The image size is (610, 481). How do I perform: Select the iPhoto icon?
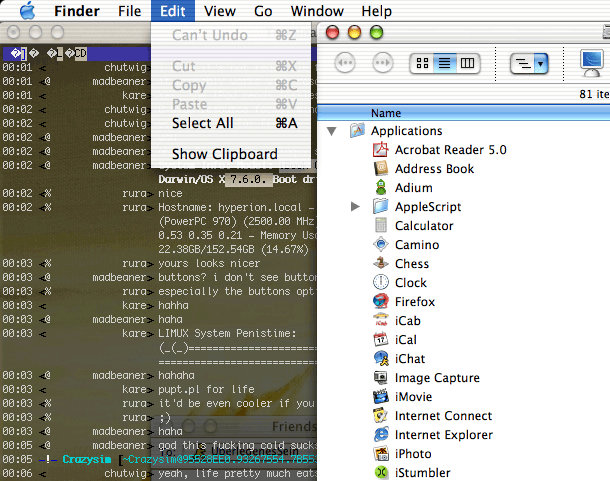pos(381,453)
